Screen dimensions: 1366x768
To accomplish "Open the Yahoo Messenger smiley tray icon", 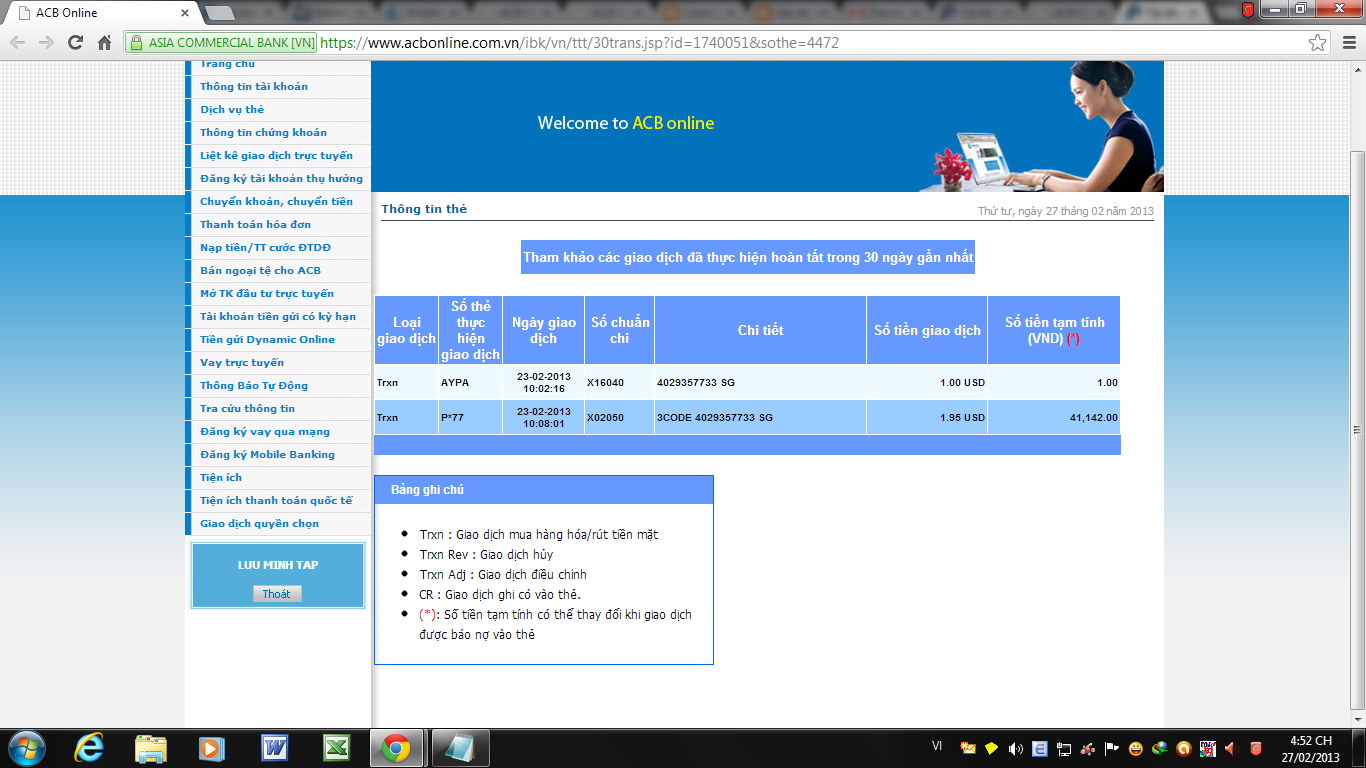I will pos(1136,748).
